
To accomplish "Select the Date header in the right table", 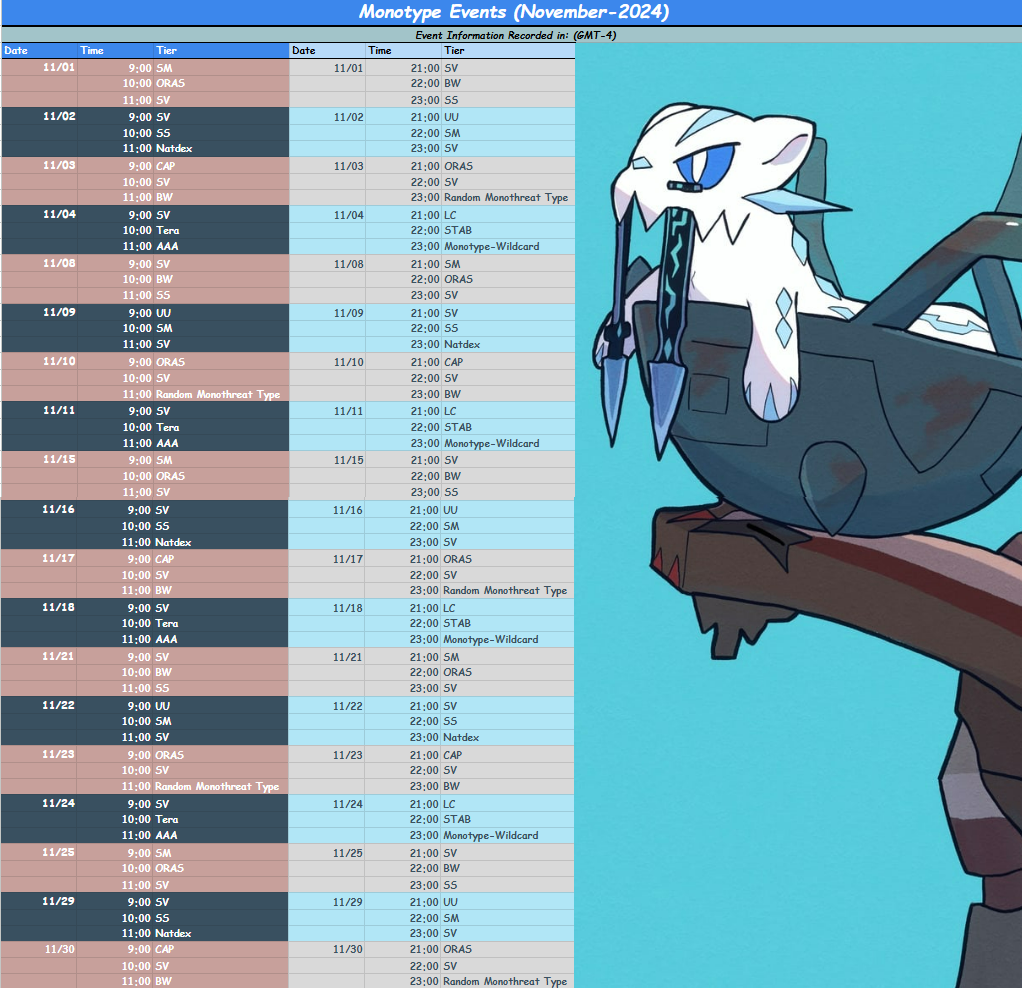I will [327, 51].
